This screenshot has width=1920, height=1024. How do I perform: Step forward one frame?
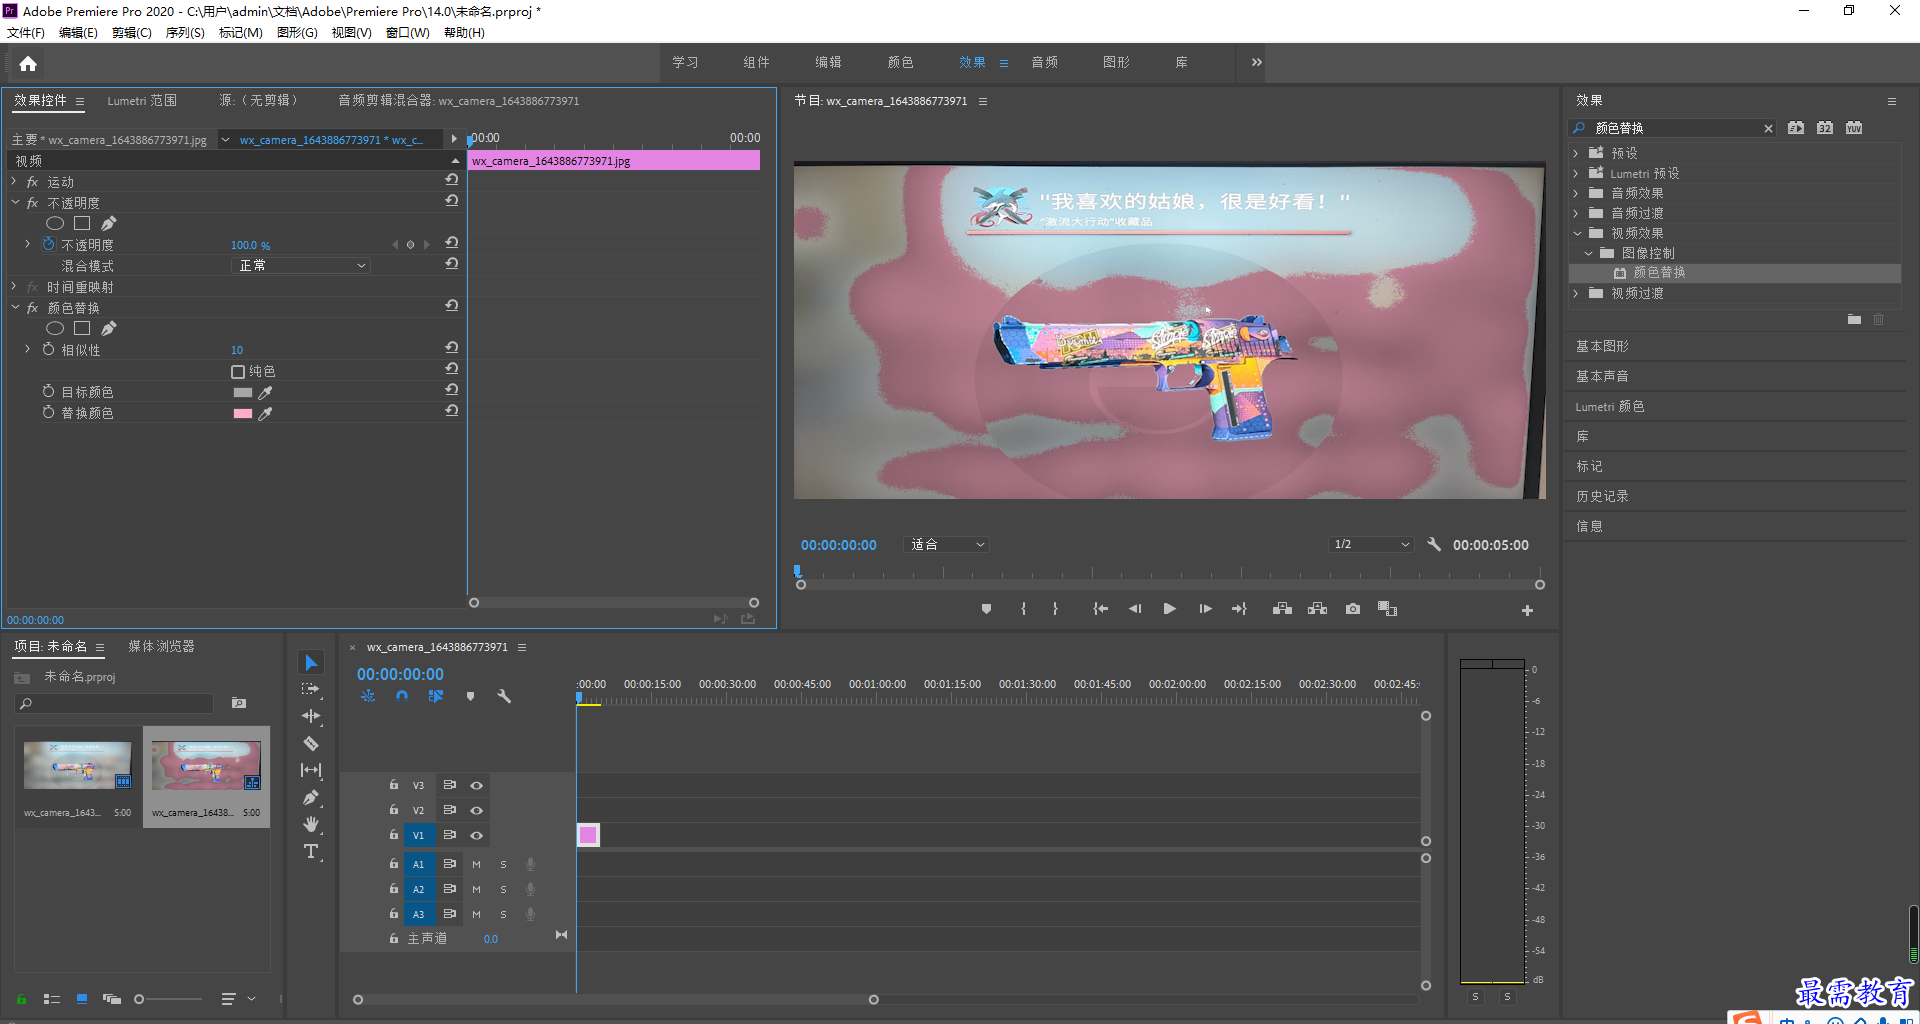click(1205, 609)
